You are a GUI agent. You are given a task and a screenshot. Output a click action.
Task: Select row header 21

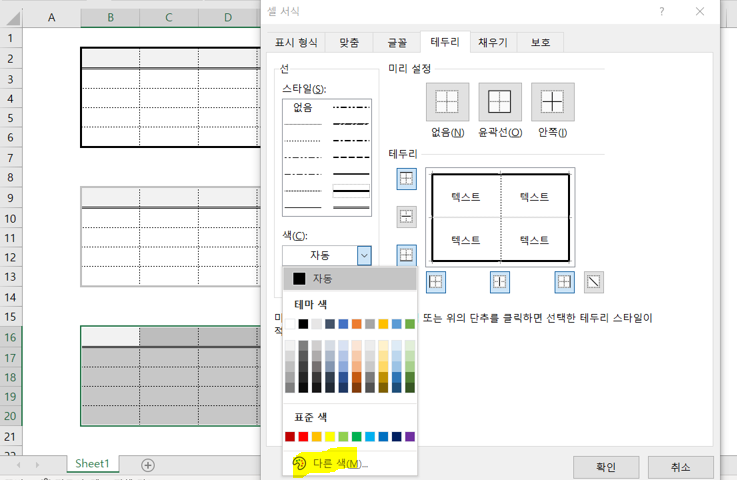tap(10, 437)
